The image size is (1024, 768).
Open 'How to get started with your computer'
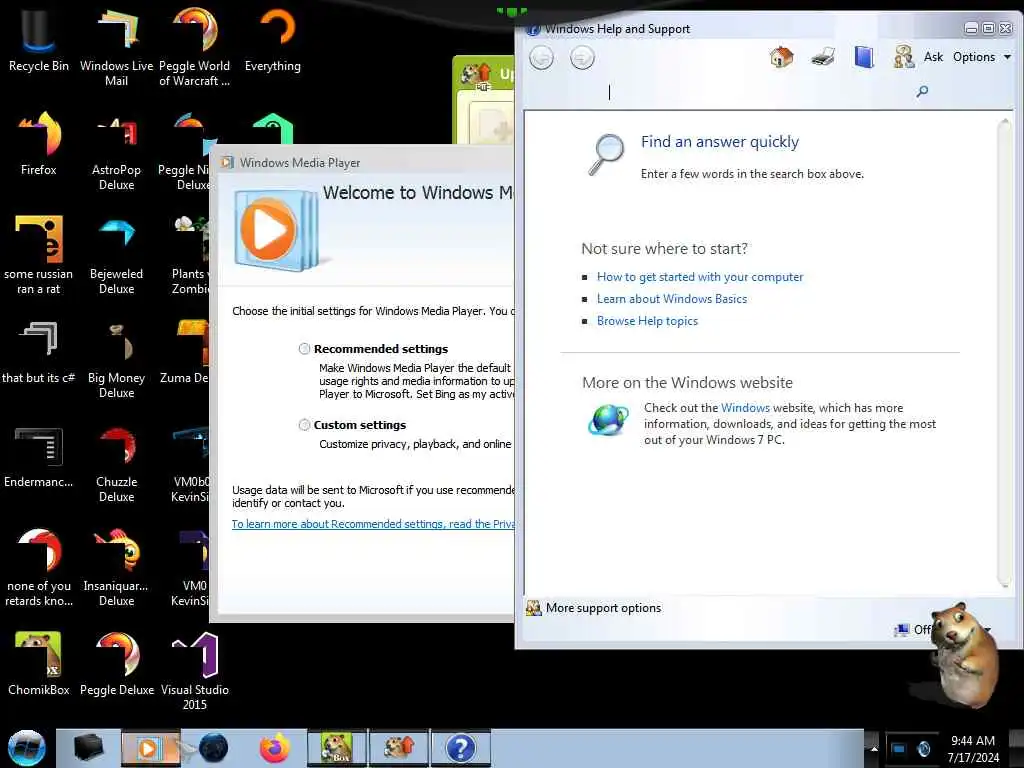(x=699, y=277)
